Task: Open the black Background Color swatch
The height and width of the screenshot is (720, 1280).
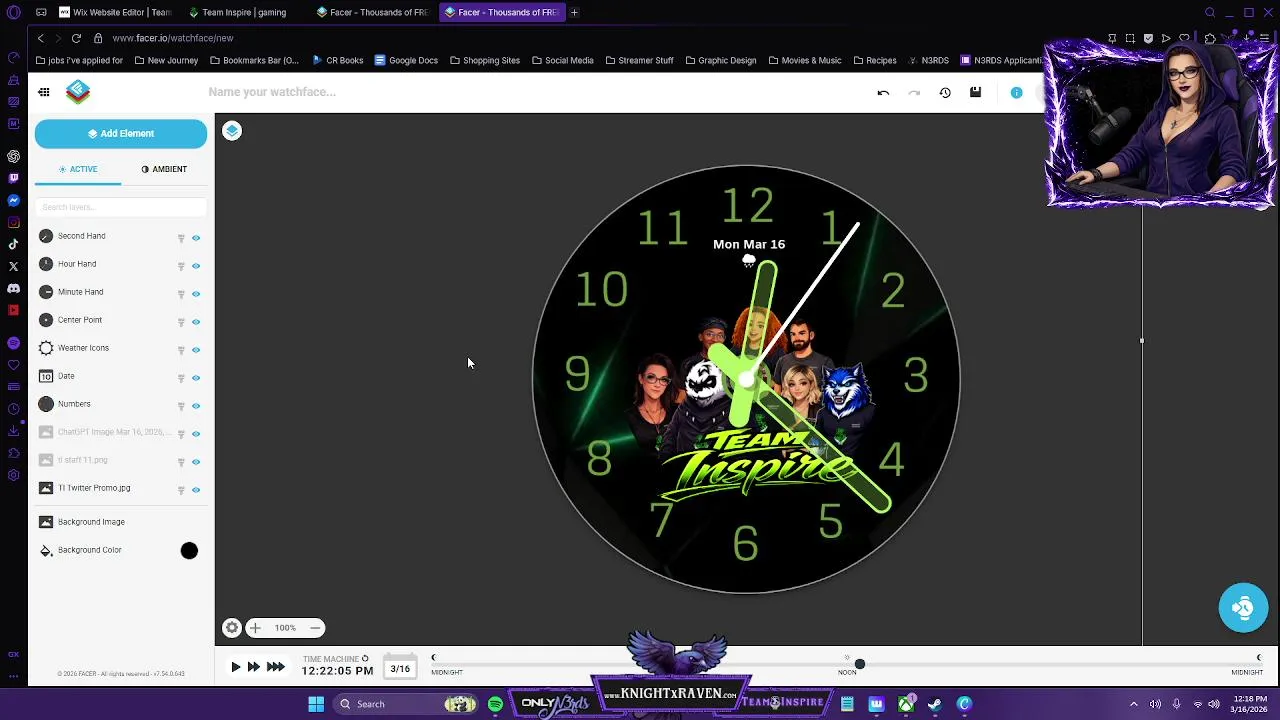Action: point(189,551)
